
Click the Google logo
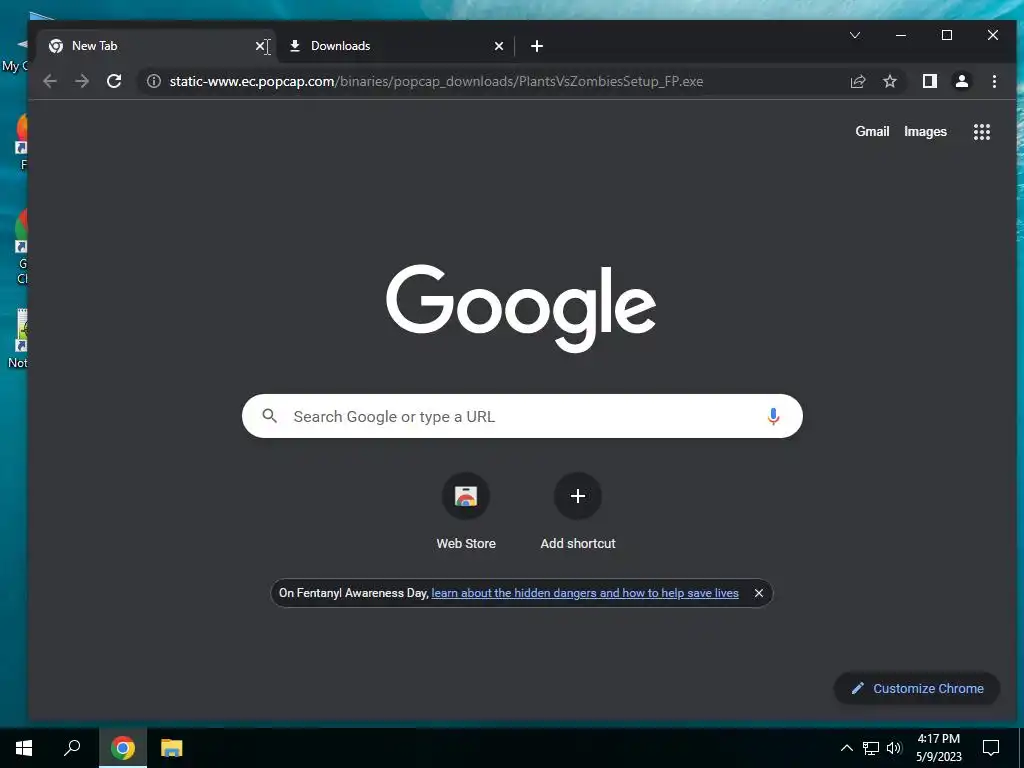[521, 308]
